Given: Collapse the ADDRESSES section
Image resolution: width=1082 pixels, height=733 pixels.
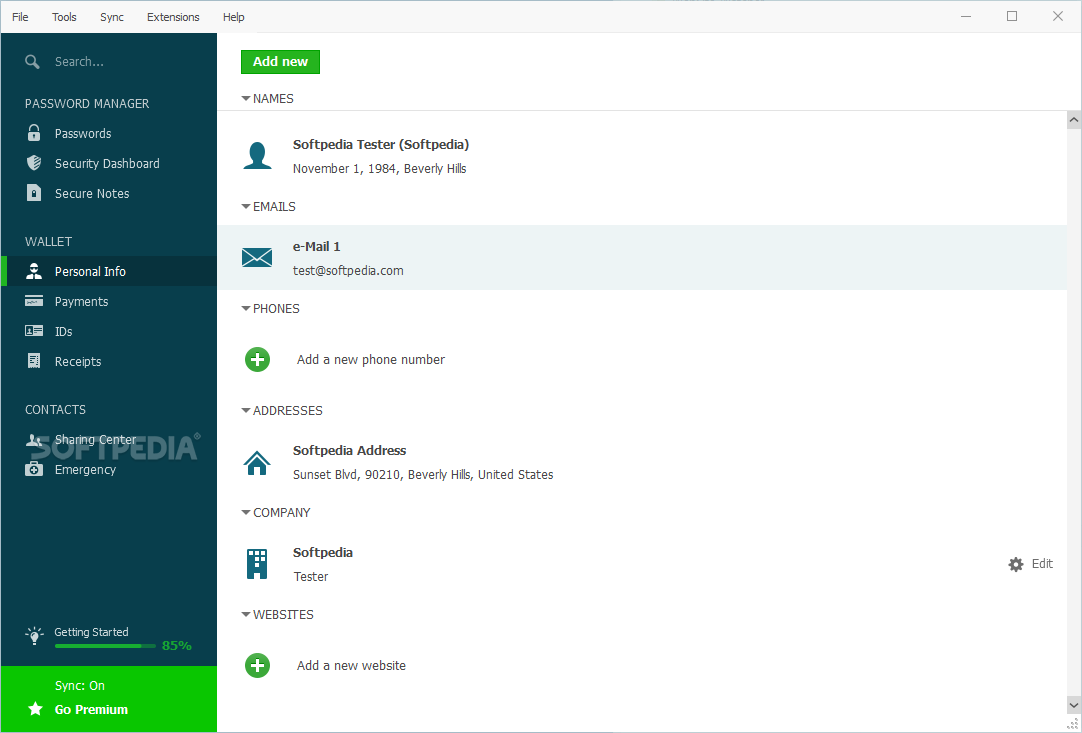Looking at the screenshot, I should pos(246,411).
